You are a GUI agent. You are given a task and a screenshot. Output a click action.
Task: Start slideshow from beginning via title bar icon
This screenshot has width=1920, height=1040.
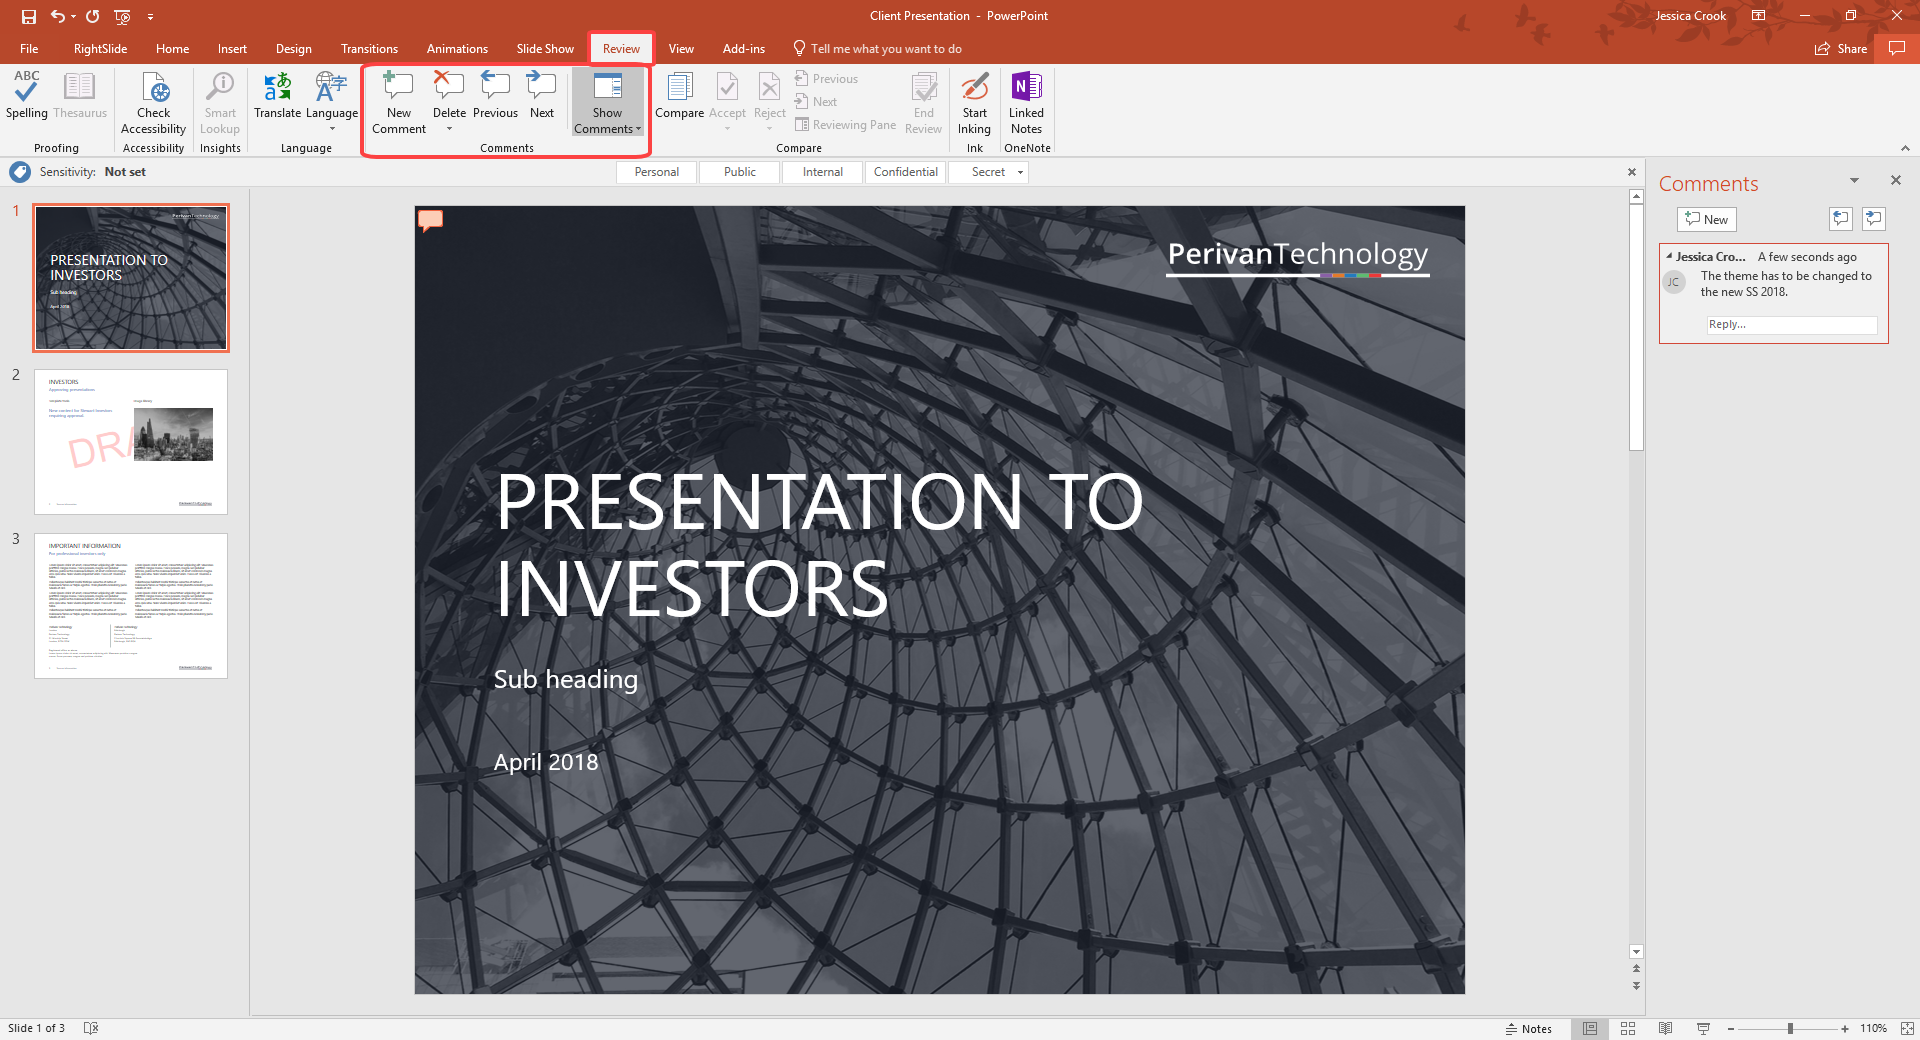click(123, 16)
